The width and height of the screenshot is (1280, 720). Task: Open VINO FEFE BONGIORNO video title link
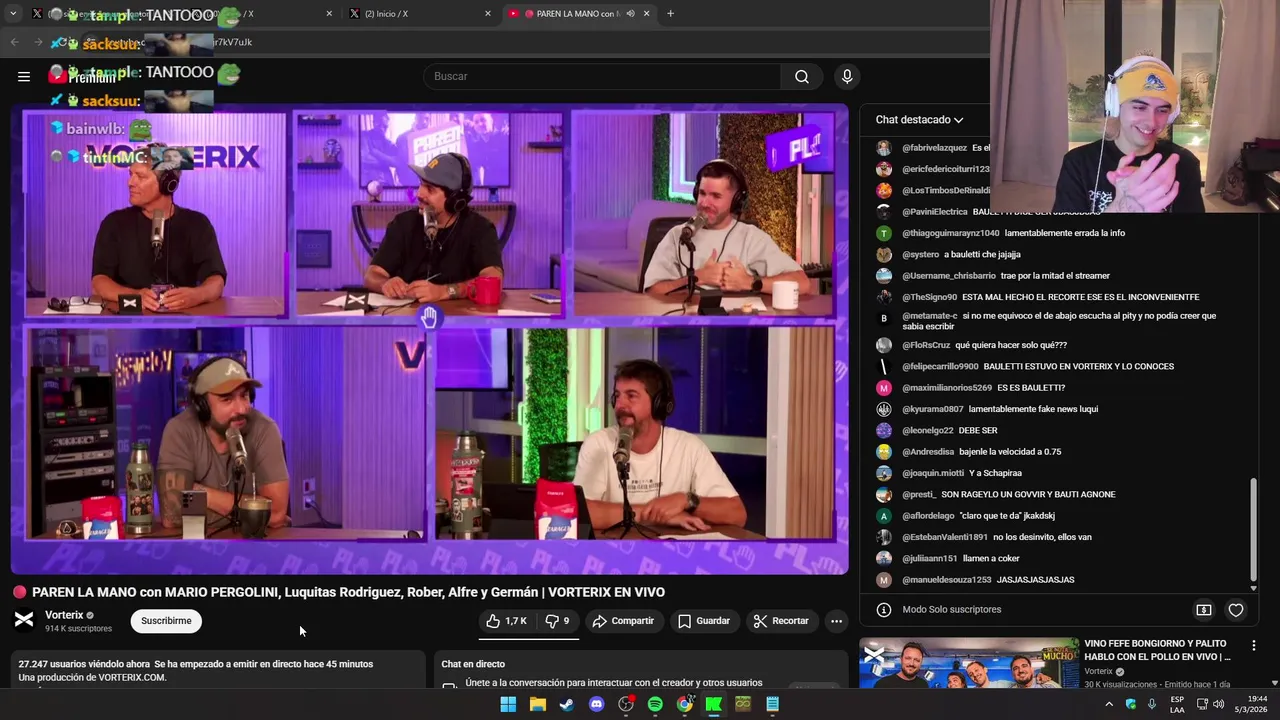click(1157, 650)
